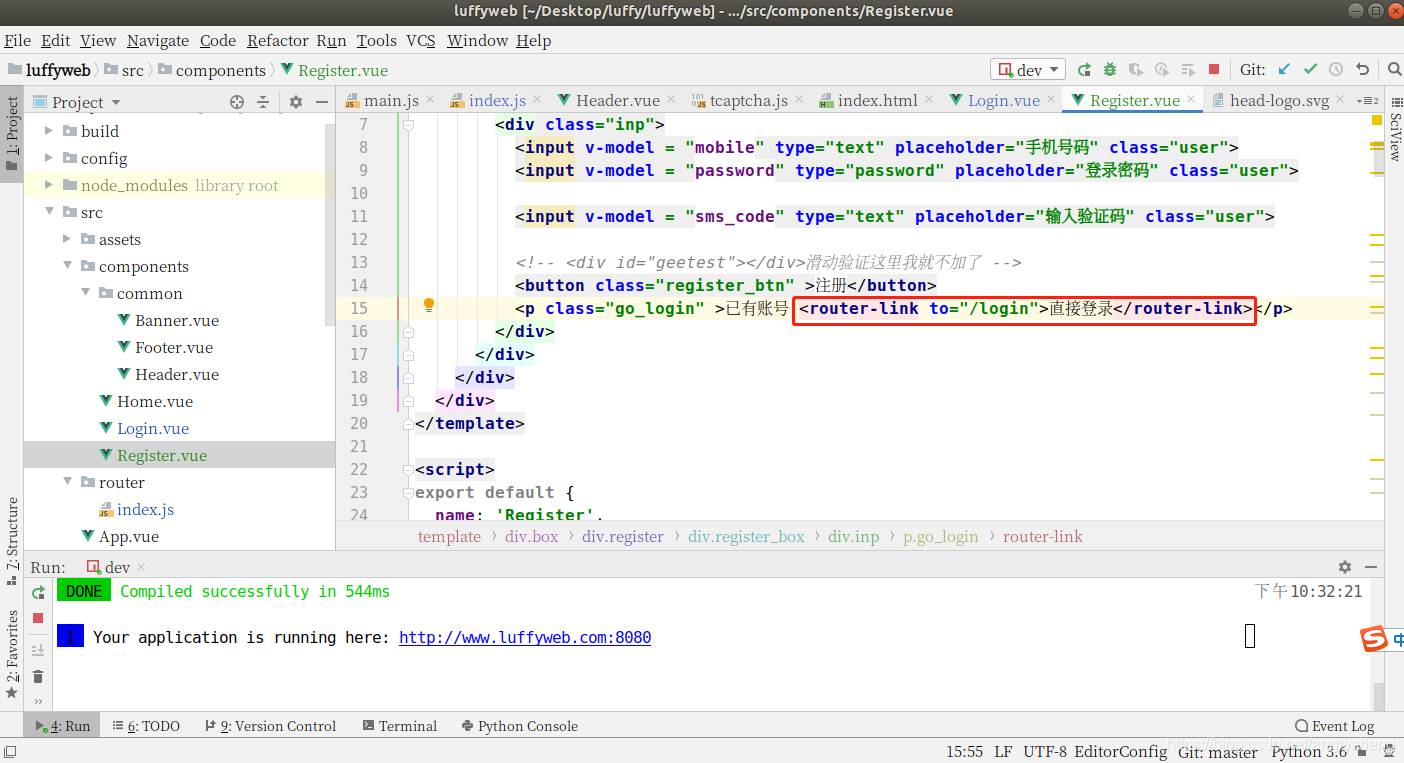Select p.go_login in the editor breadcrumb

(x=941, y=536)
